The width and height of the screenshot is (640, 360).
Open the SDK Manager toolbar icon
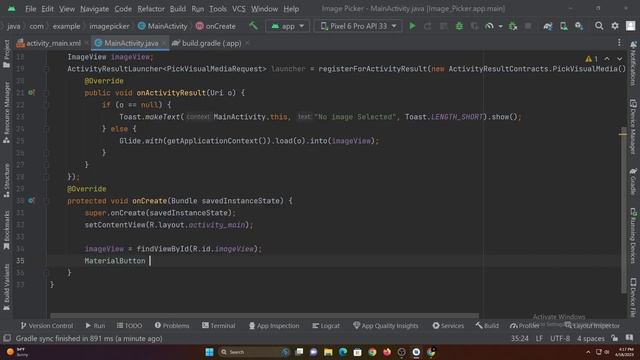[x=579, y=26]
